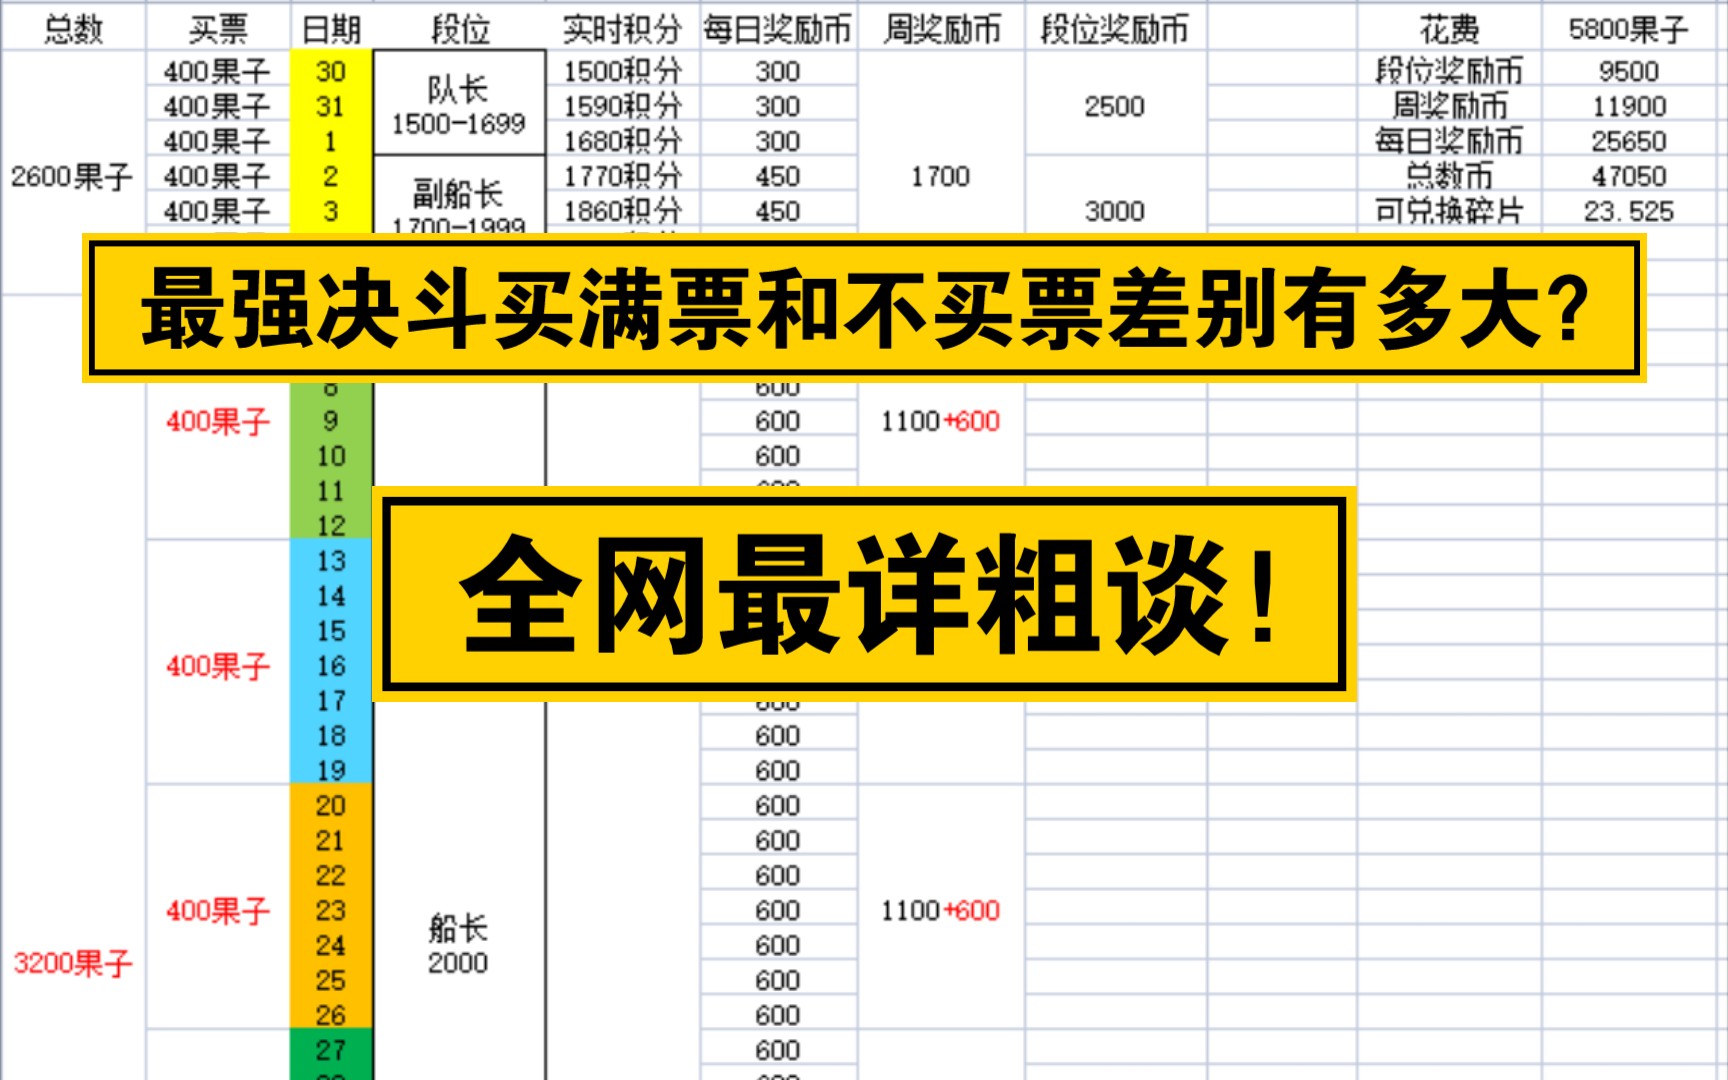Select the 日期 header cell
The image size is (1728, 1080).
(331, 29)
